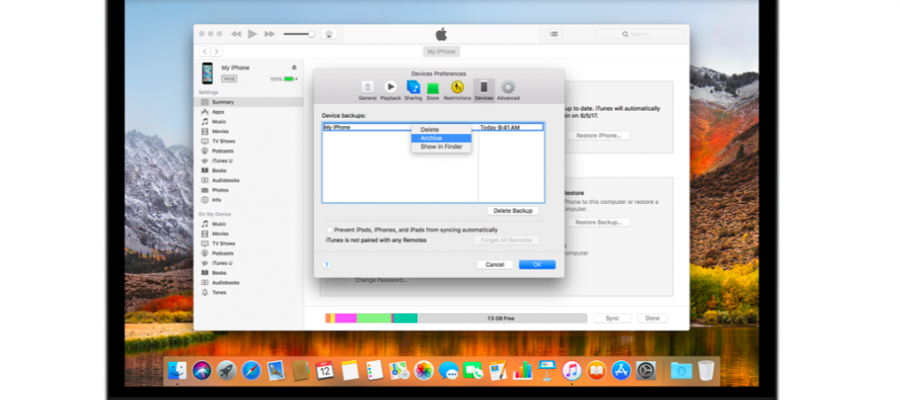Select Summary in the Settings sidebar
Viewport: 900px width, 400px height.
249,102
